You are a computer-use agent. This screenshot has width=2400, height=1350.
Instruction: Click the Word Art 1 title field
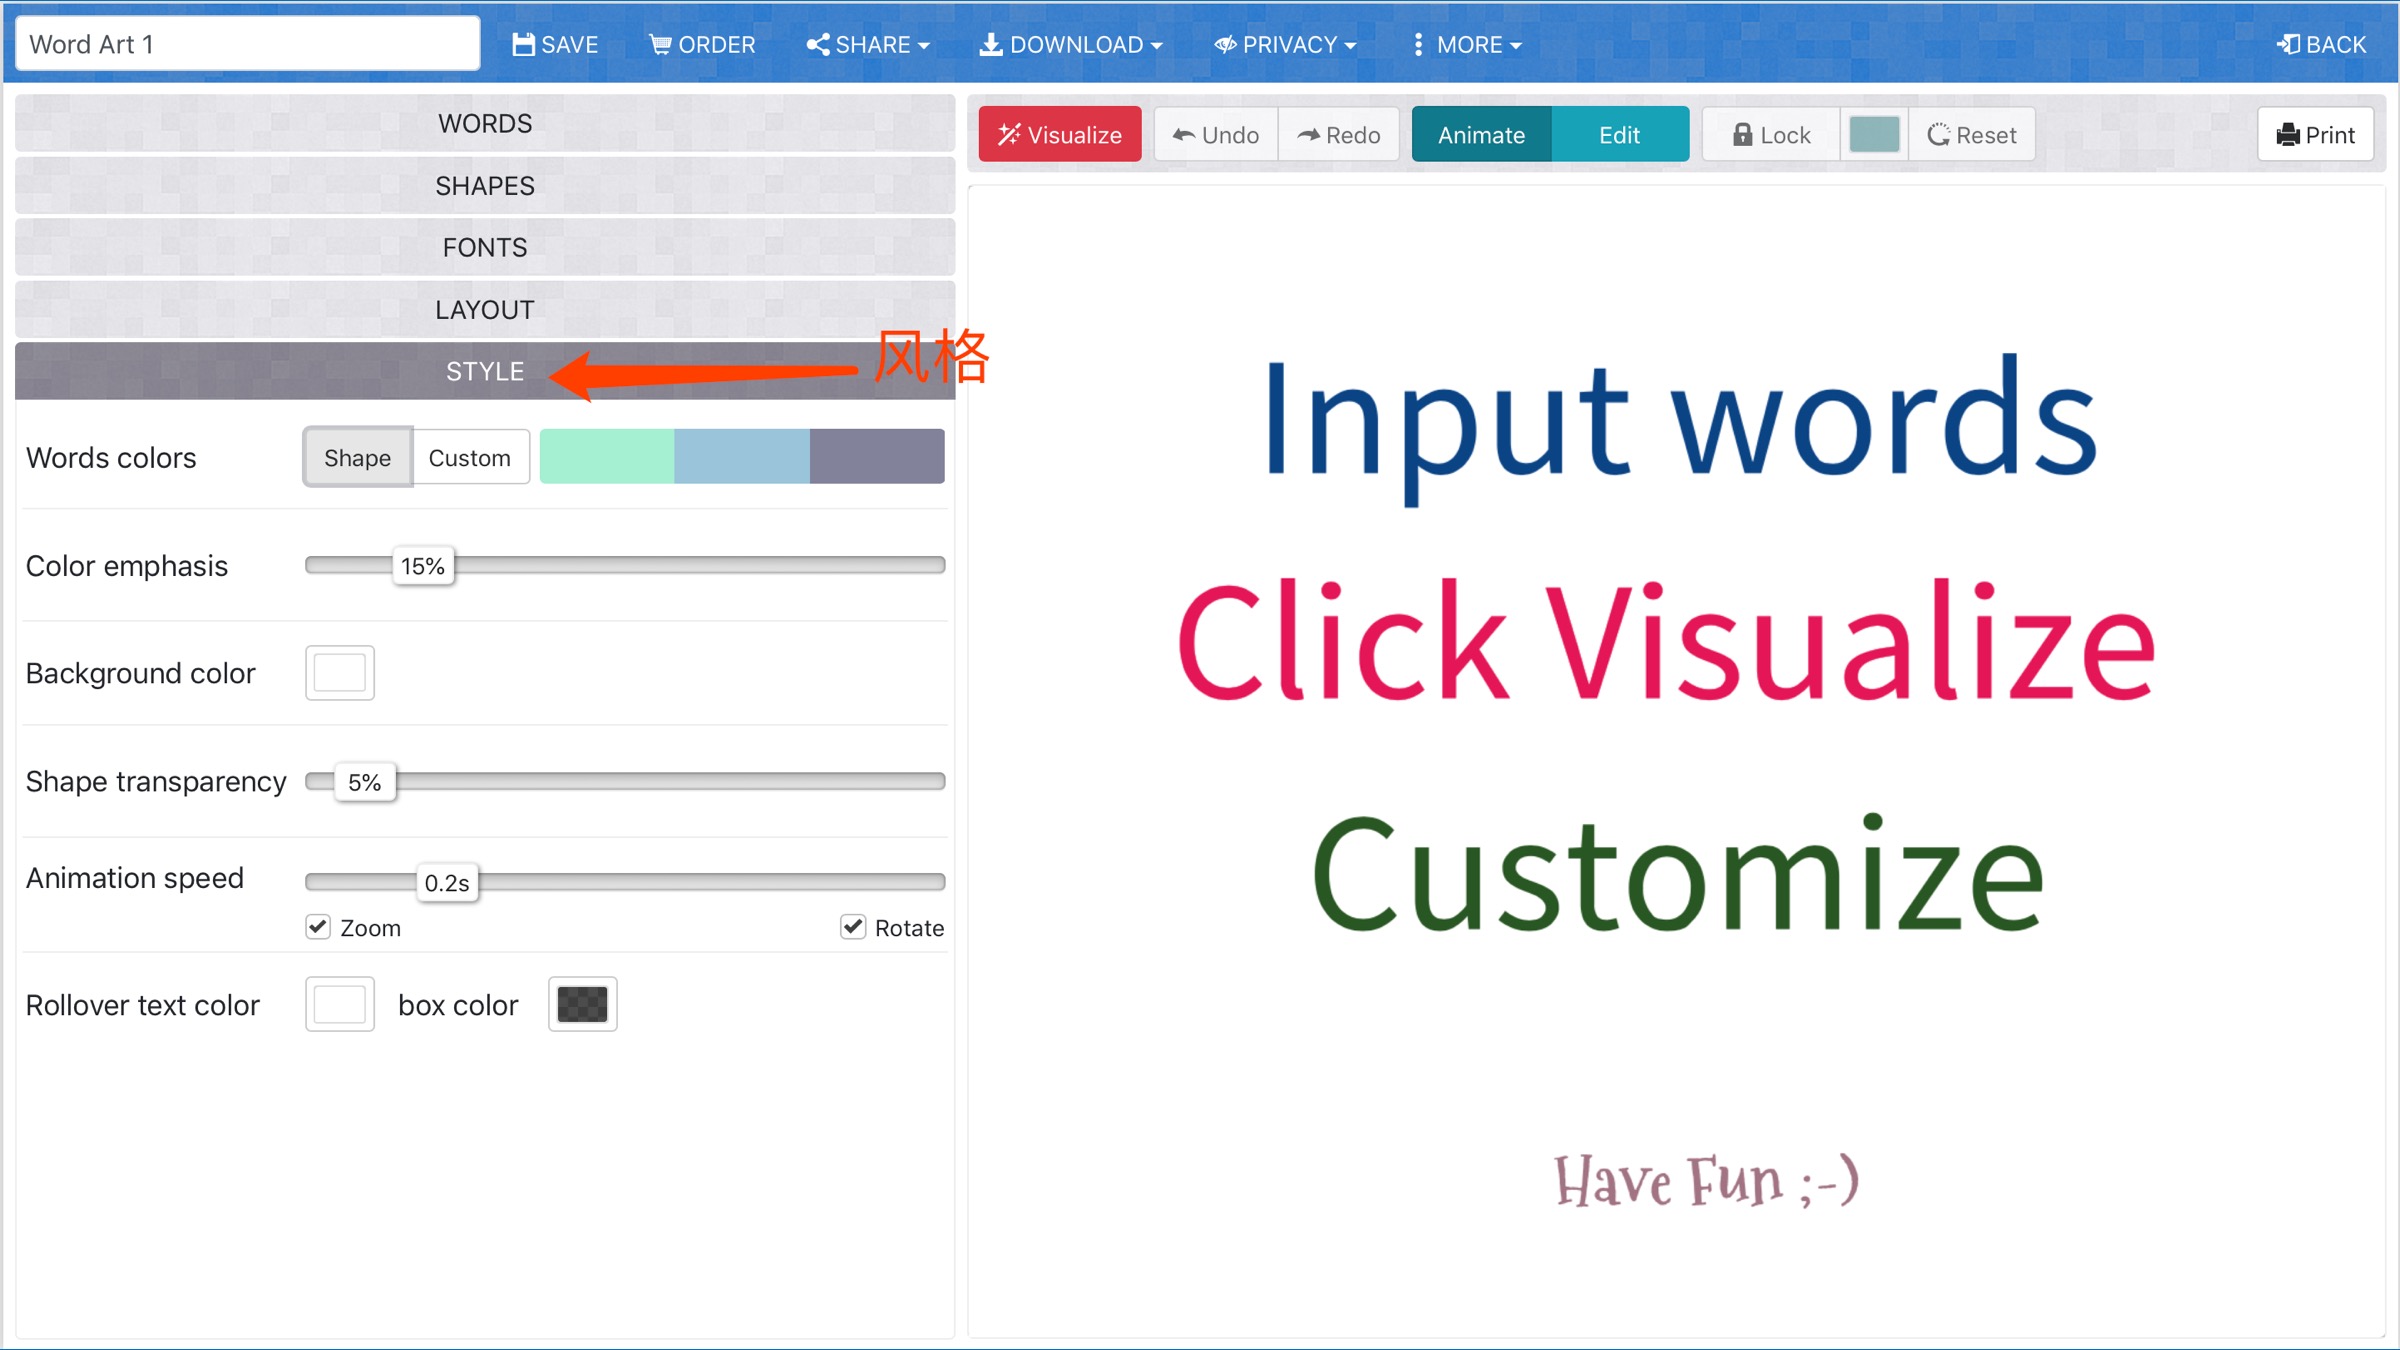click(x=248, y=45)
